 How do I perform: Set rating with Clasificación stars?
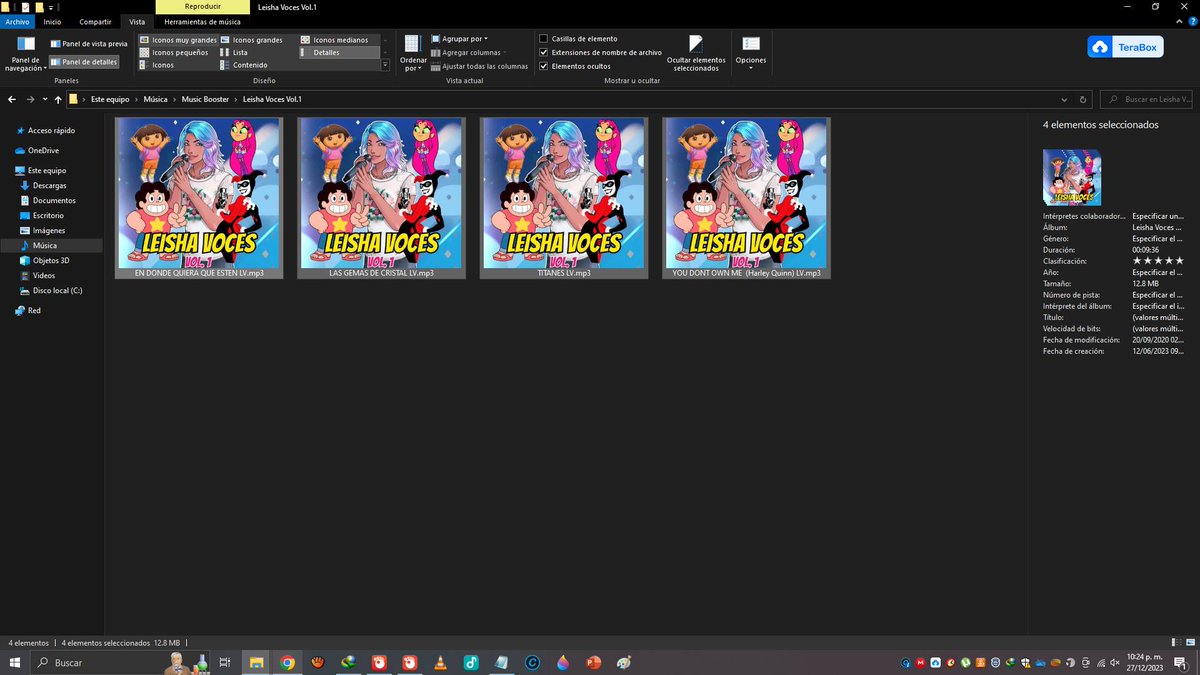coord(1158,261)
